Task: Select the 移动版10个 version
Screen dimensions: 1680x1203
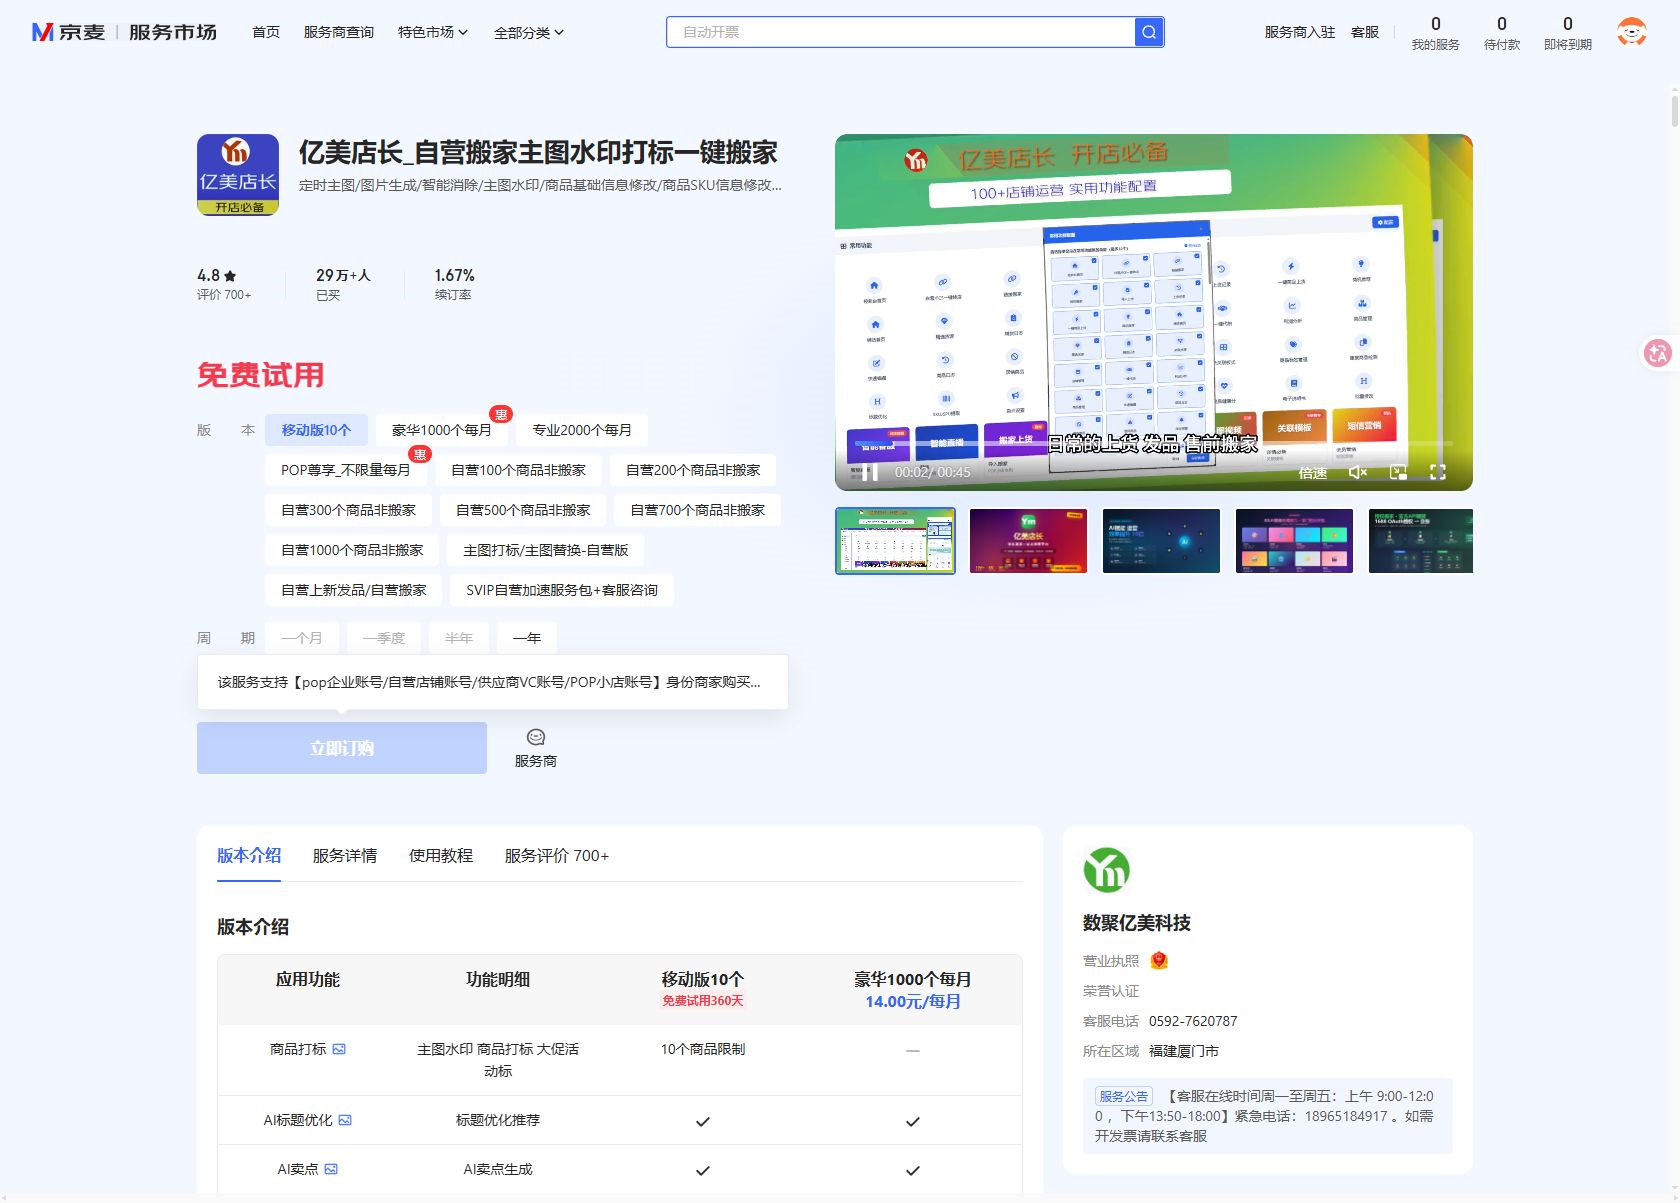Action: click(316, 430)
